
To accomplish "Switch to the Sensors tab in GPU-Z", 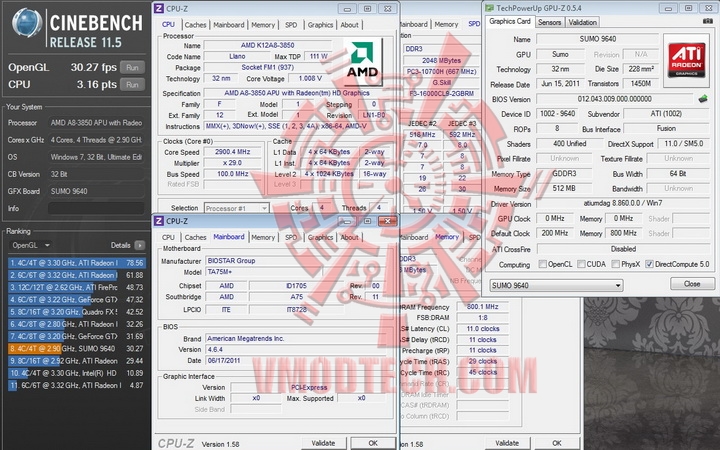I will click(549, 22).
